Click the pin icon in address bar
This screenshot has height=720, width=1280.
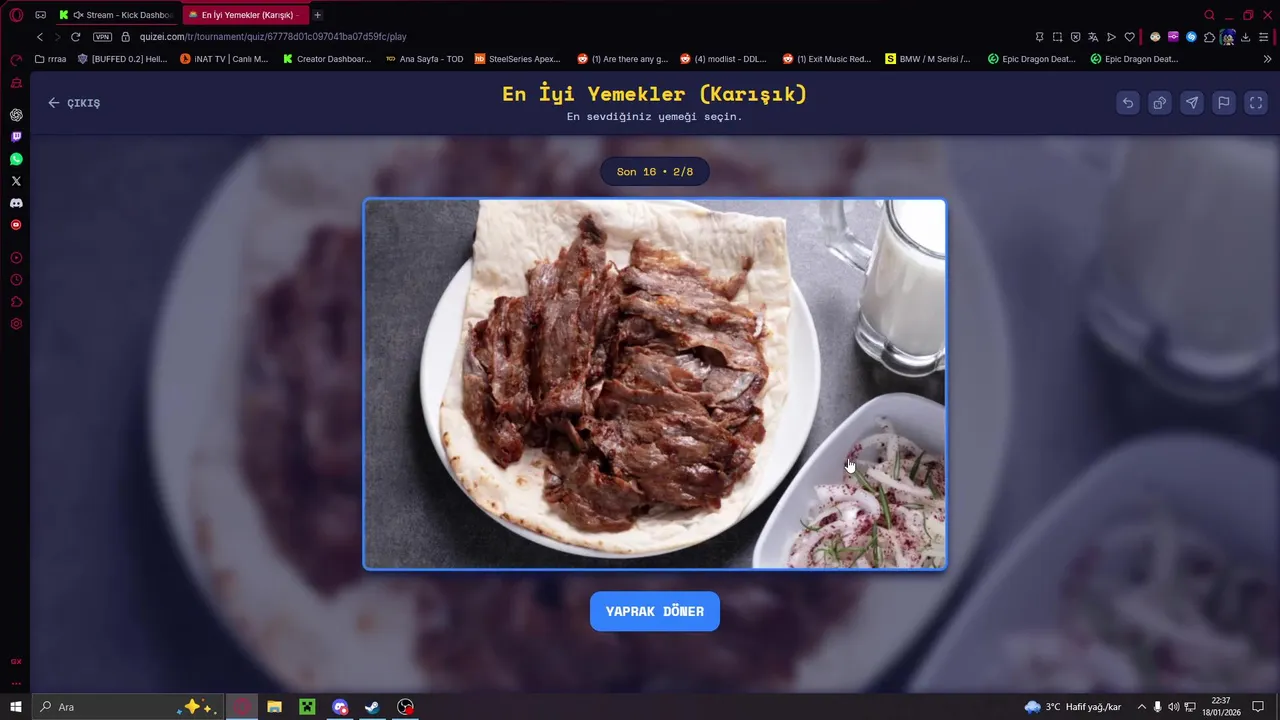point(1040,37)
